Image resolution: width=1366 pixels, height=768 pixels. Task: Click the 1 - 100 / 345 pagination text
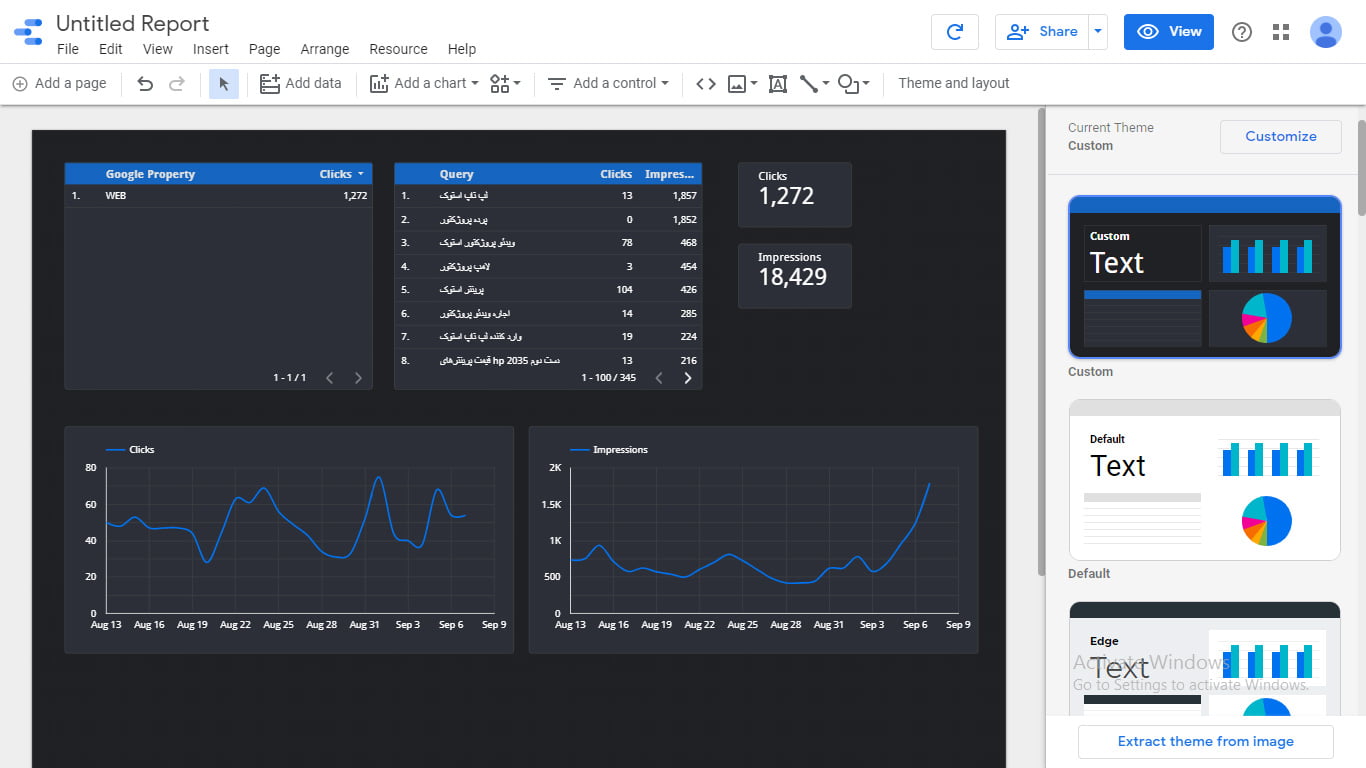click(608, 378)
